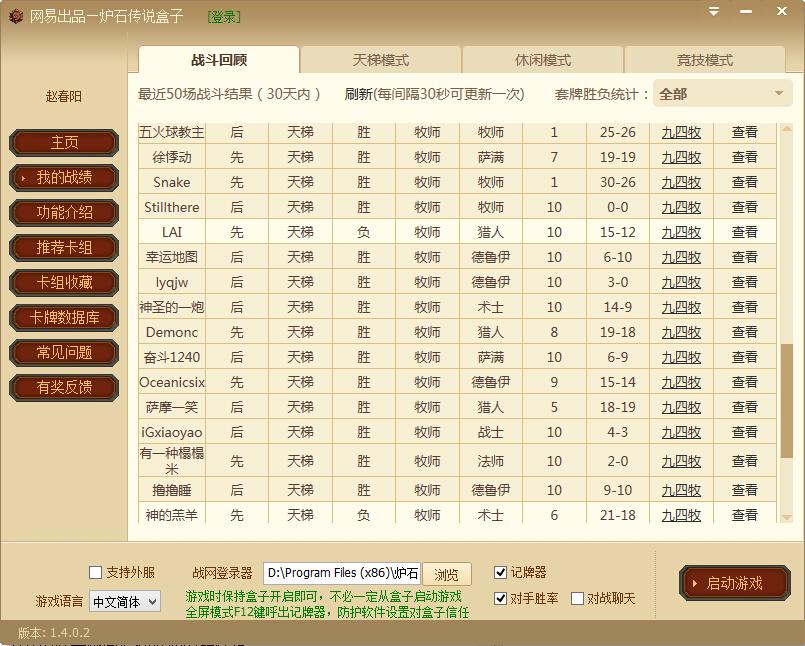
Task: Open 九四牧 deck link in Demonc row
Action: pyautogui.click(x=681, y=332)
